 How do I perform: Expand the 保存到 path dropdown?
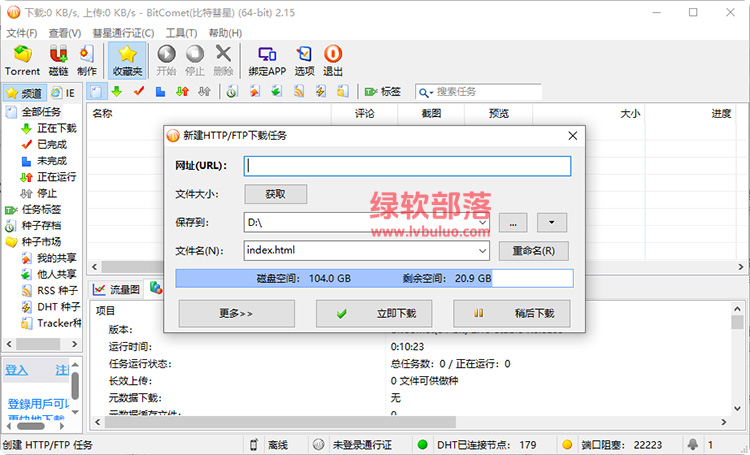click(x=483, y=222)
